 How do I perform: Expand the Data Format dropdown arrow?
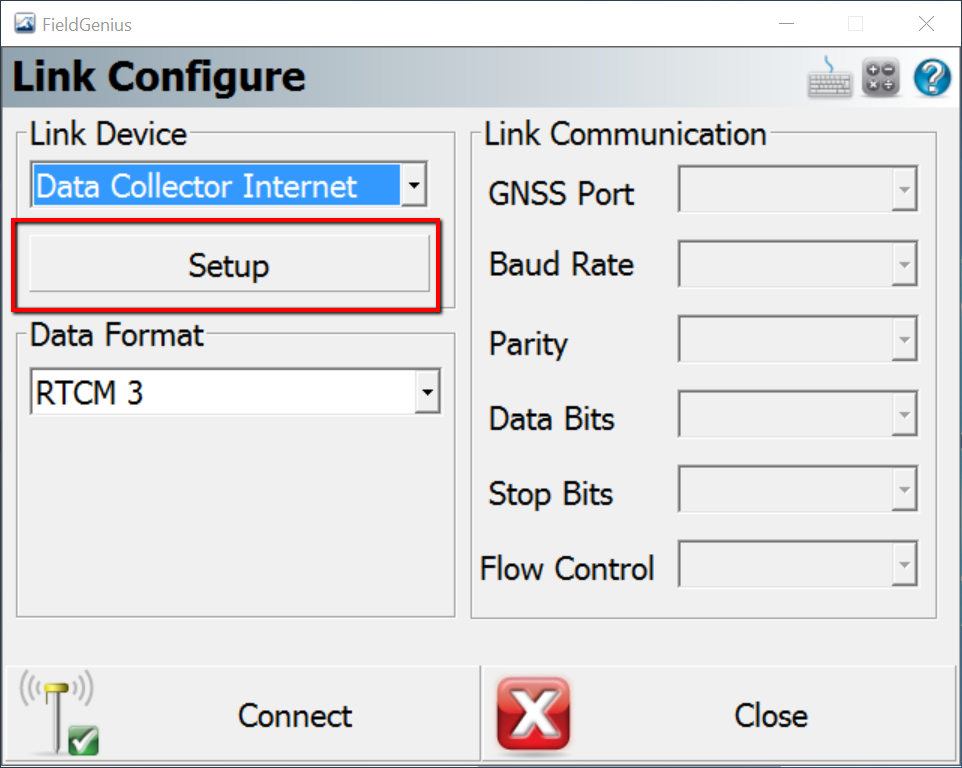pos(428,392)
